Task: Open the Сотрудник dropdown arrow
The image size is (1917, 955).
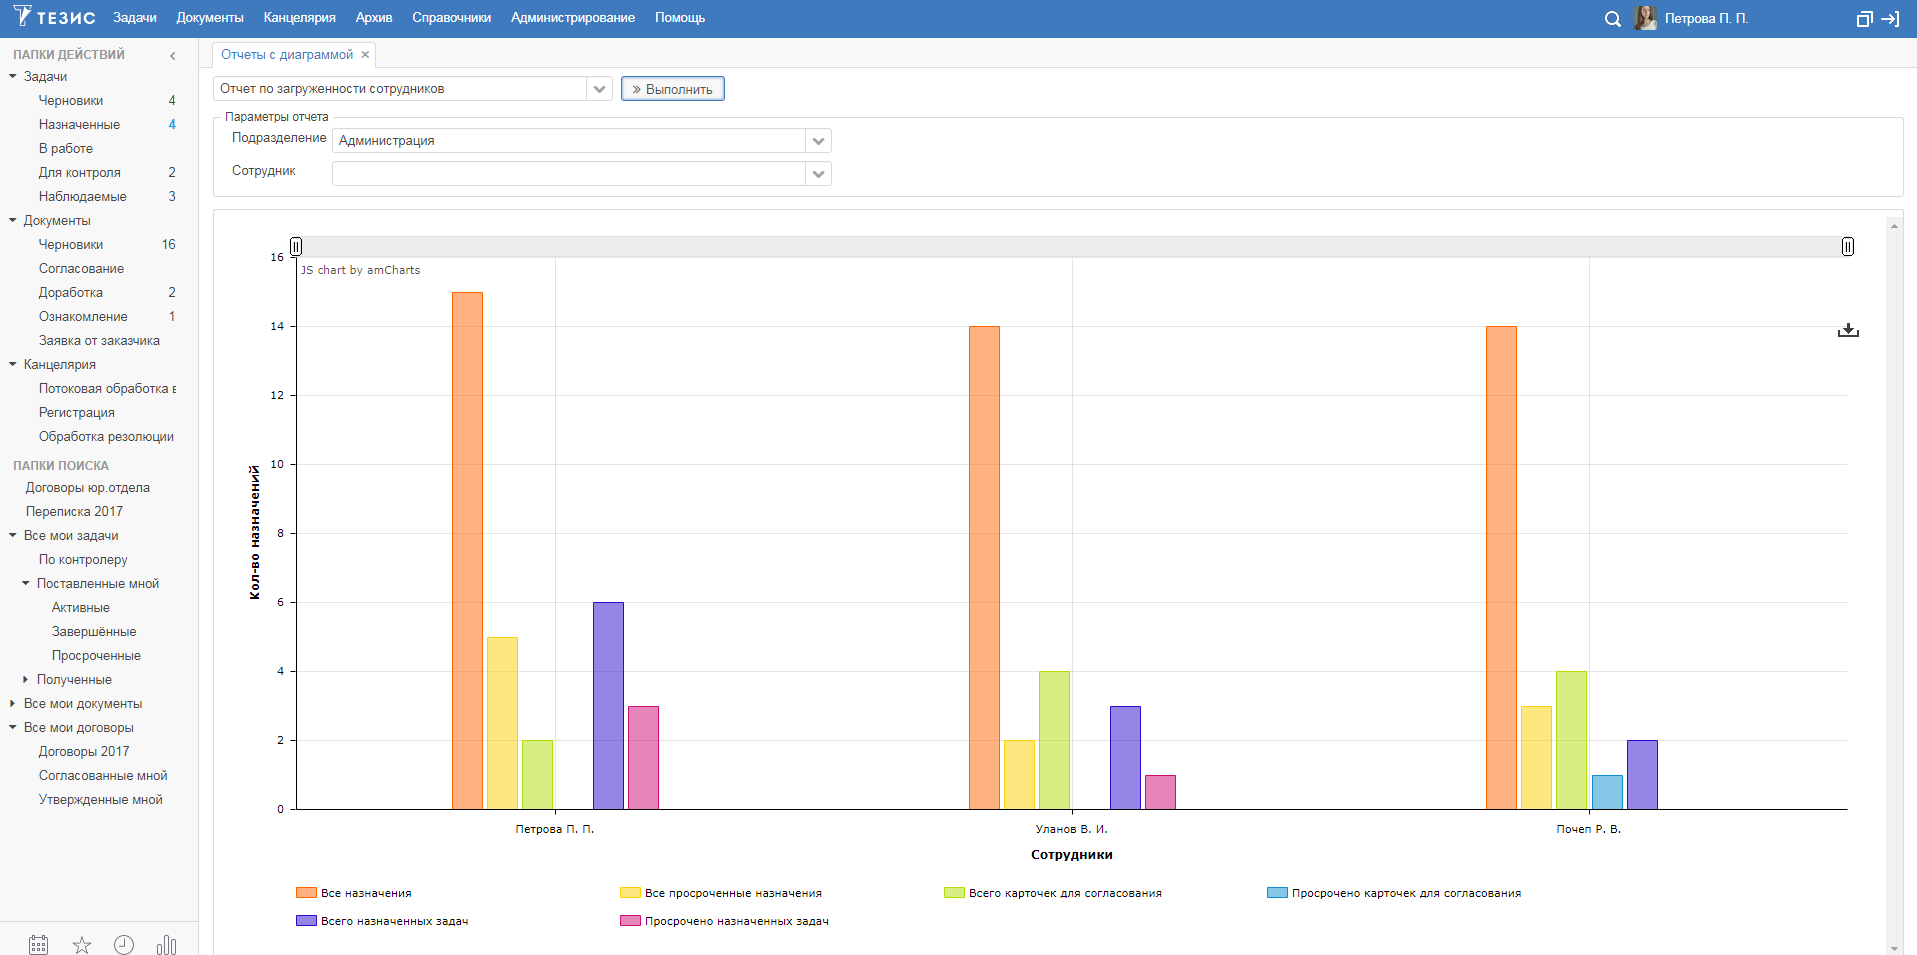Action: tap(818, 174)
